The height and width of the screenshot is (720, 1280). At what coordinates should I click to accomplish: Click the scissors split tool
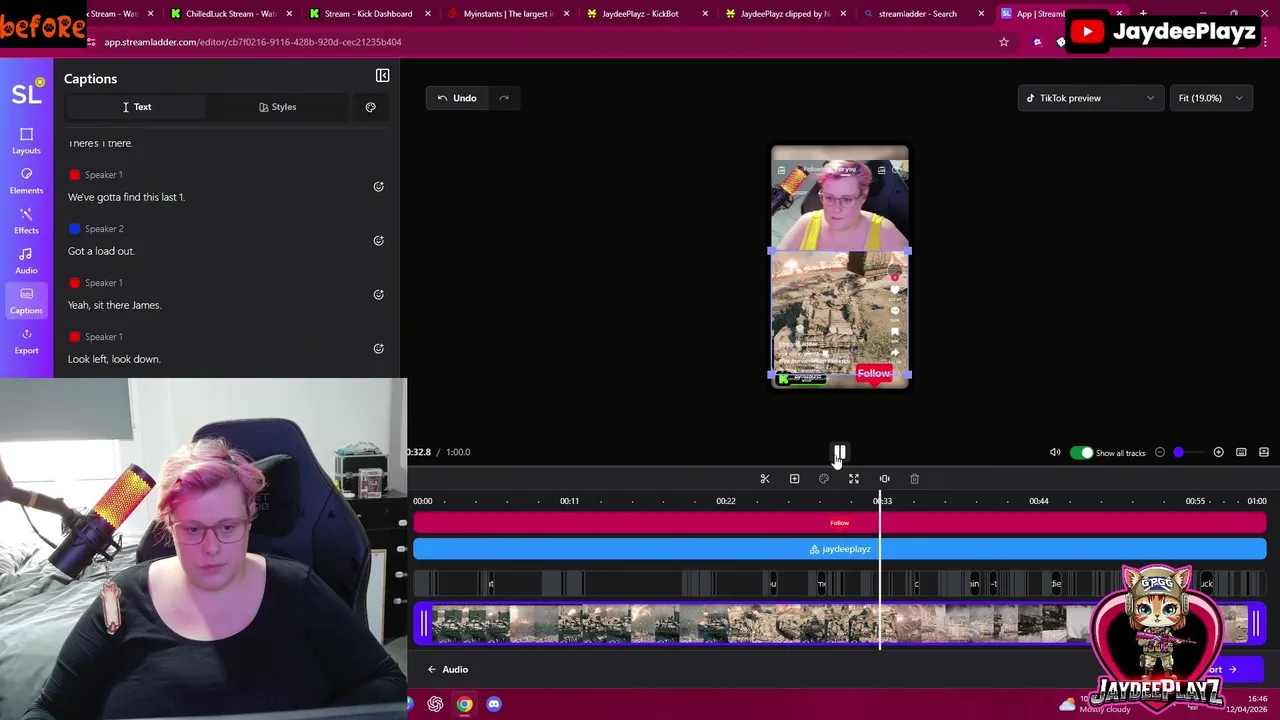click(x=765, y=479)
